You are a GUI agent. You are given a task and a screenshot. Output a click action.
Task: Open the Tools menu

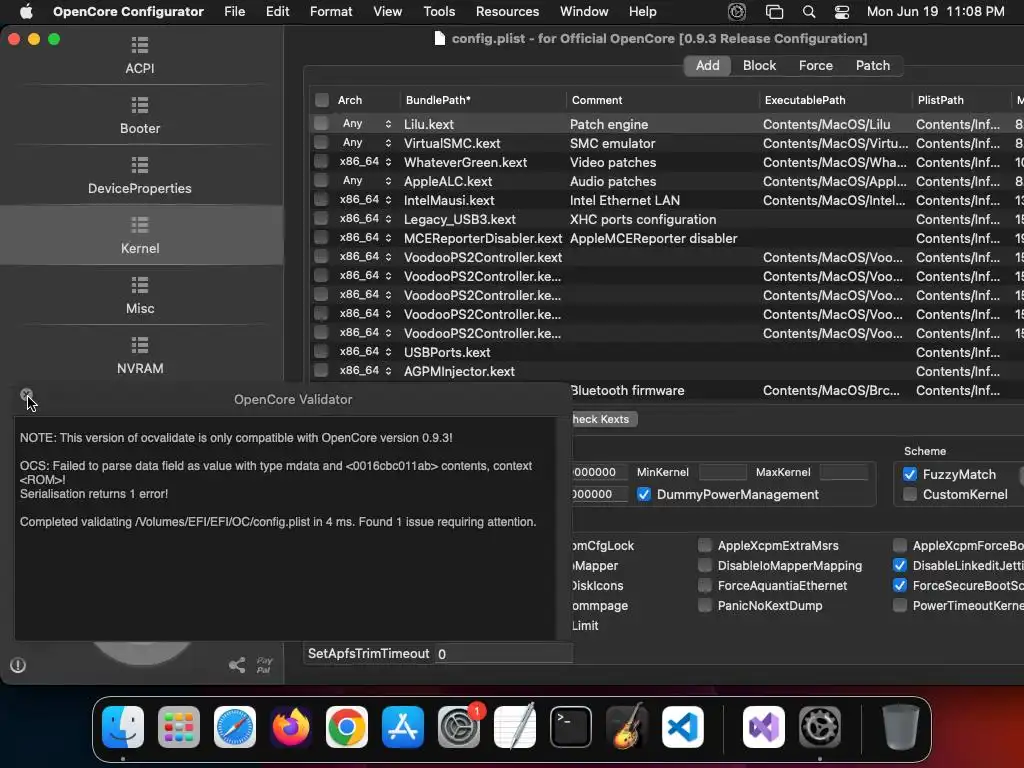coord(439,12)
